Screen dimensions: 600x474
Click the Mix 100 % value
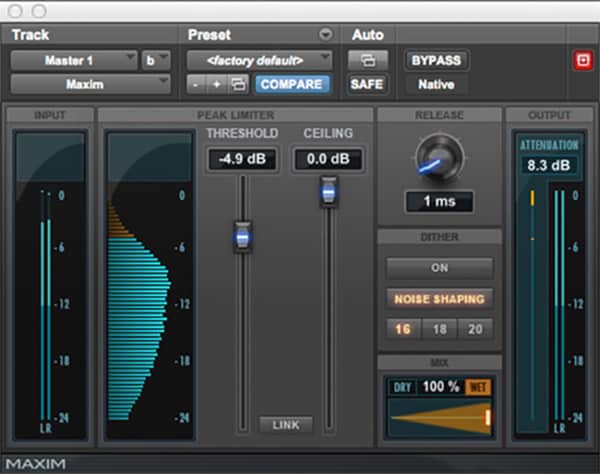440,387
